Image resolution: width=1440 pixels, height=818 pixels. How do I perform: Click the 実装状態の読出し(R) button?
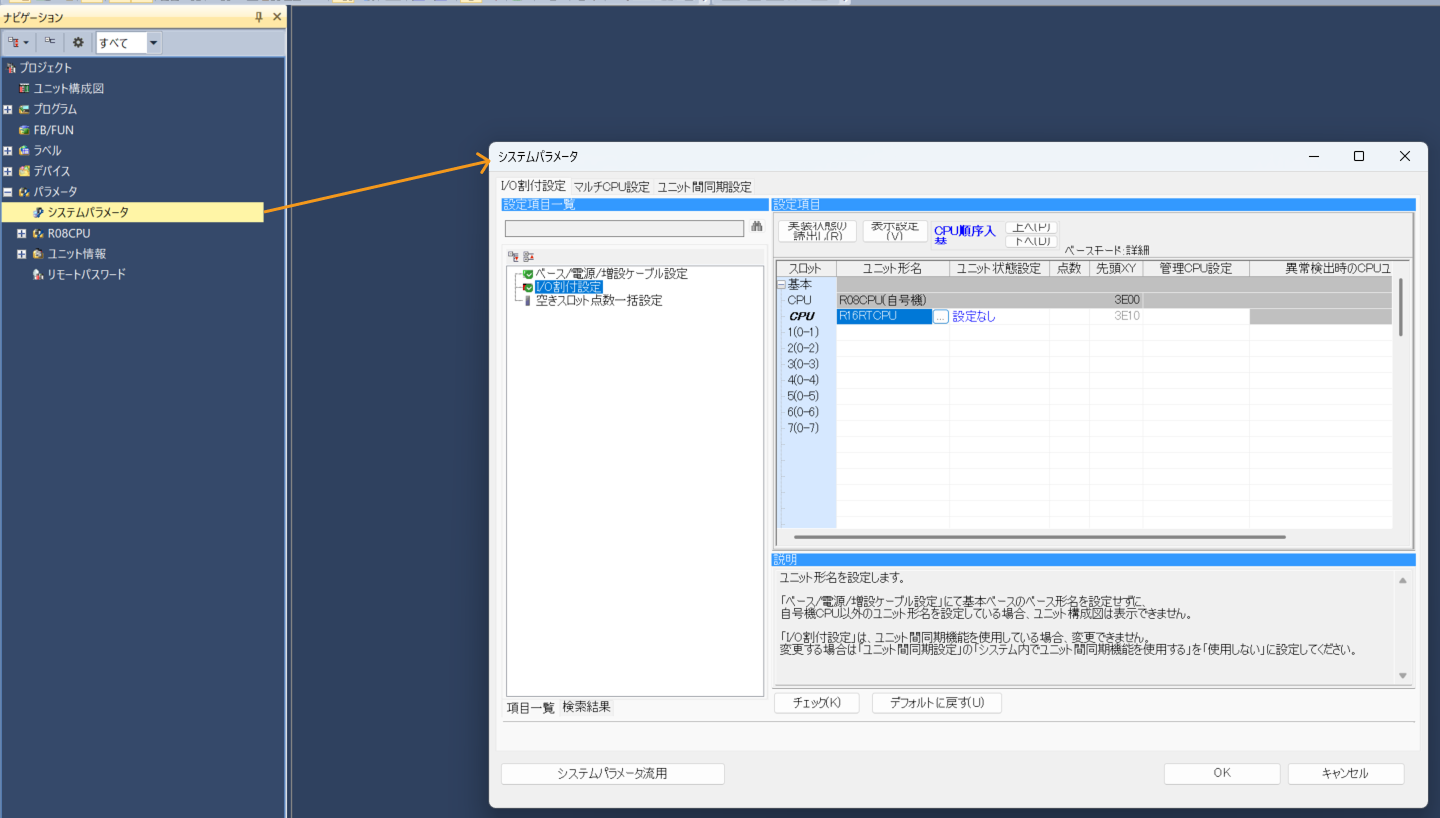[x=817, y=231]
